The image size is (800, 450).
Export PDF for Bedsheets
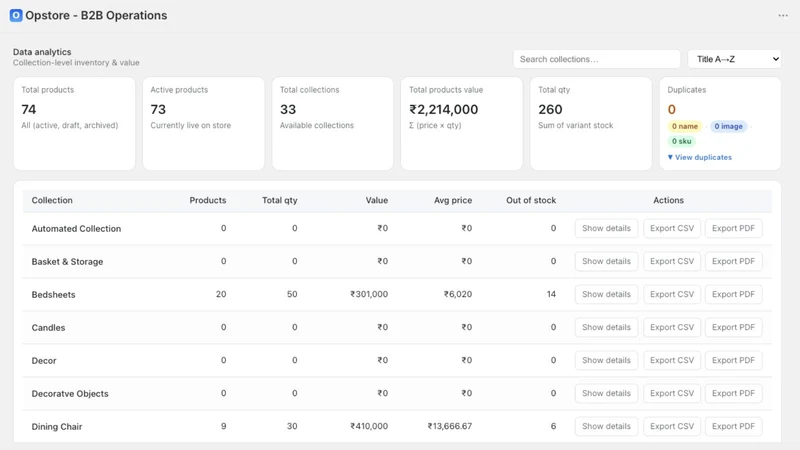click(733, 294)
